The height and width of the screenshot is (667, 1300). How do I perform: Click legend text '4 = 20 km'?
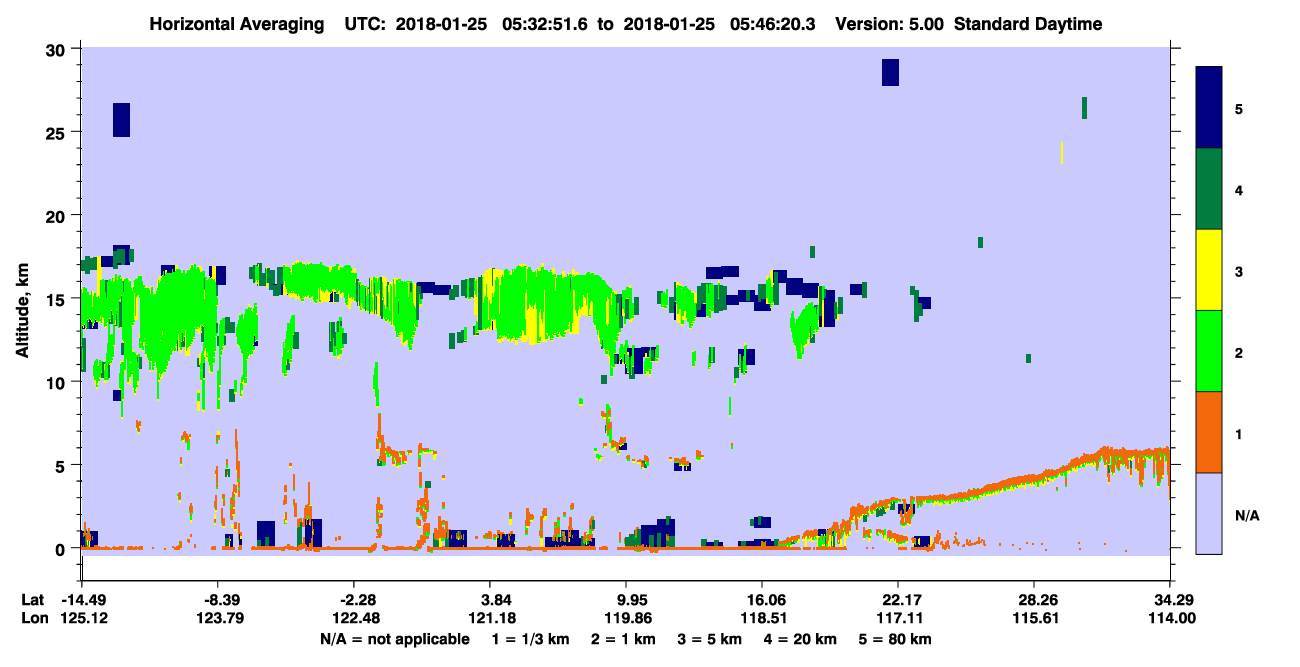click(x=803, y=639)
